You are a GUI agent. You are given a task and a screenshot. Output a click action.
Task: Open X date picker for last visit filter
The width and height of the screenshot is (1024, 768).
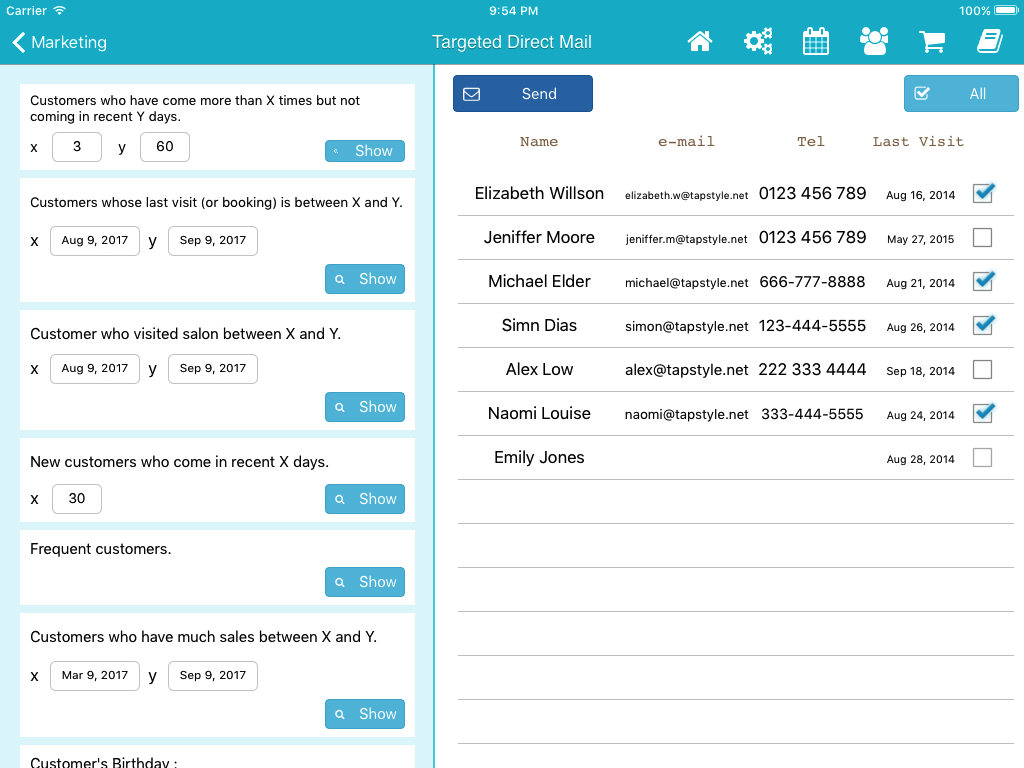click(94, 241)
